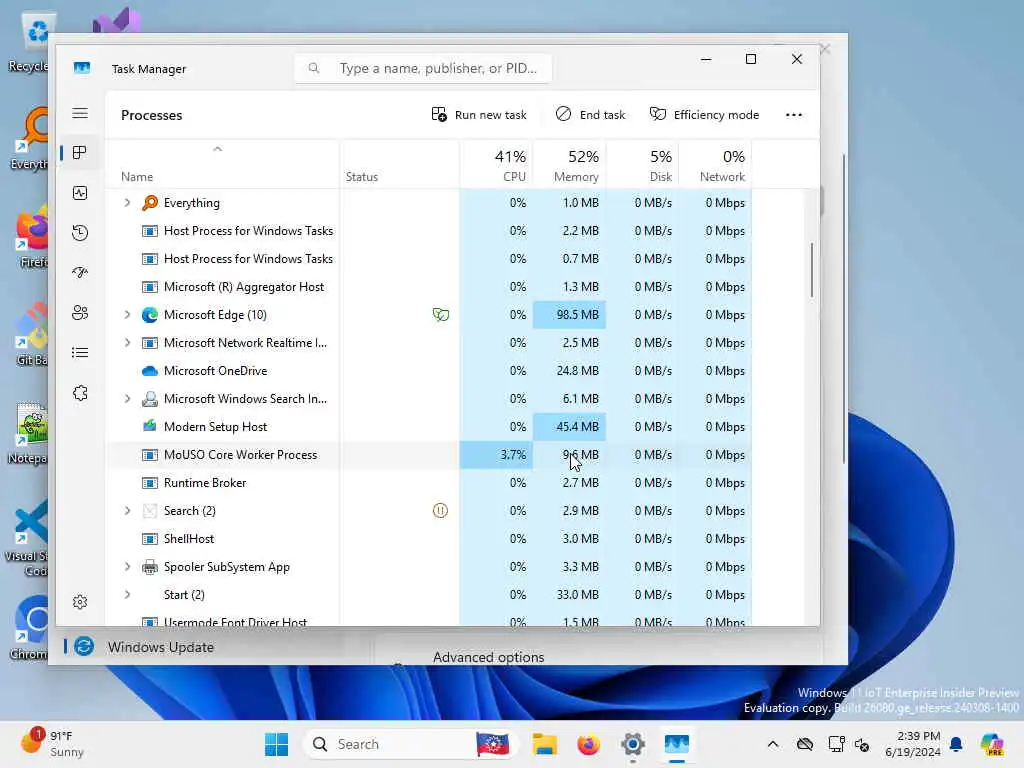The width and height of the screenshot is (1024, 768).
Task: Focus the Task Manager search field
Action: 423,69
